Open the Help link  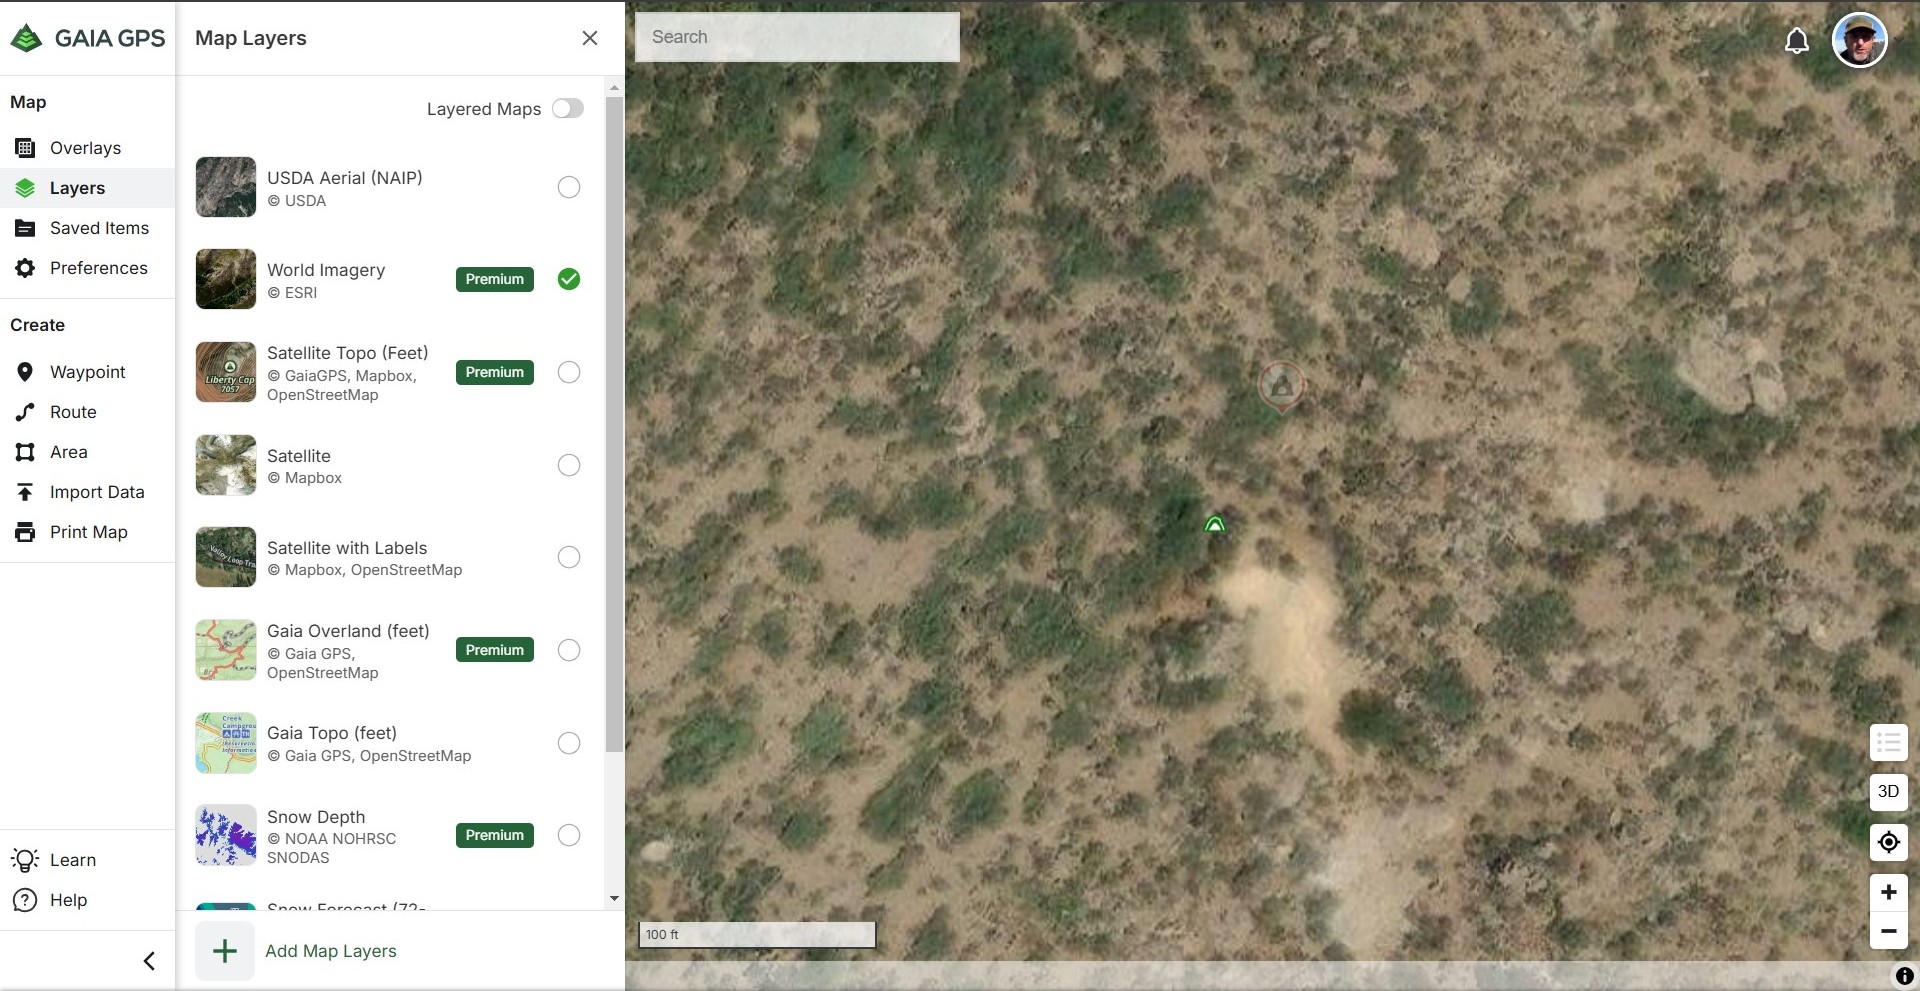pyautogui.click(x=68, y=900)
